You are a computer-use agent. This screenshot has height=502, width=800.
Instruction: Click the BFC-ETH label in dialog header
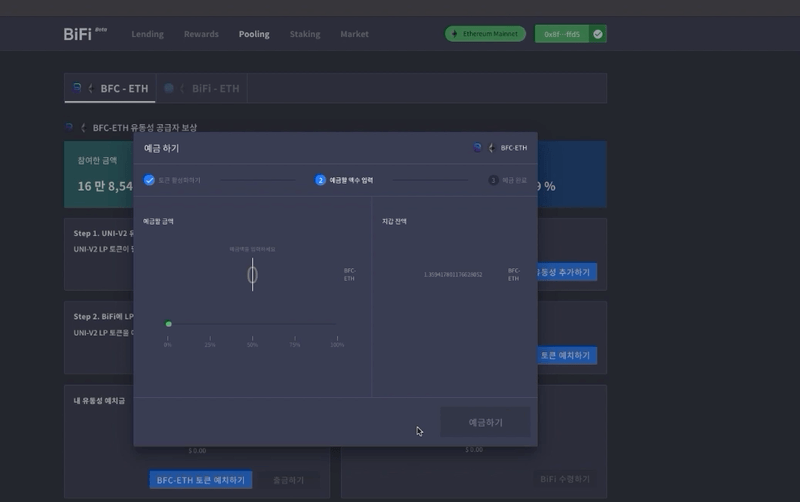pos(514,147)
